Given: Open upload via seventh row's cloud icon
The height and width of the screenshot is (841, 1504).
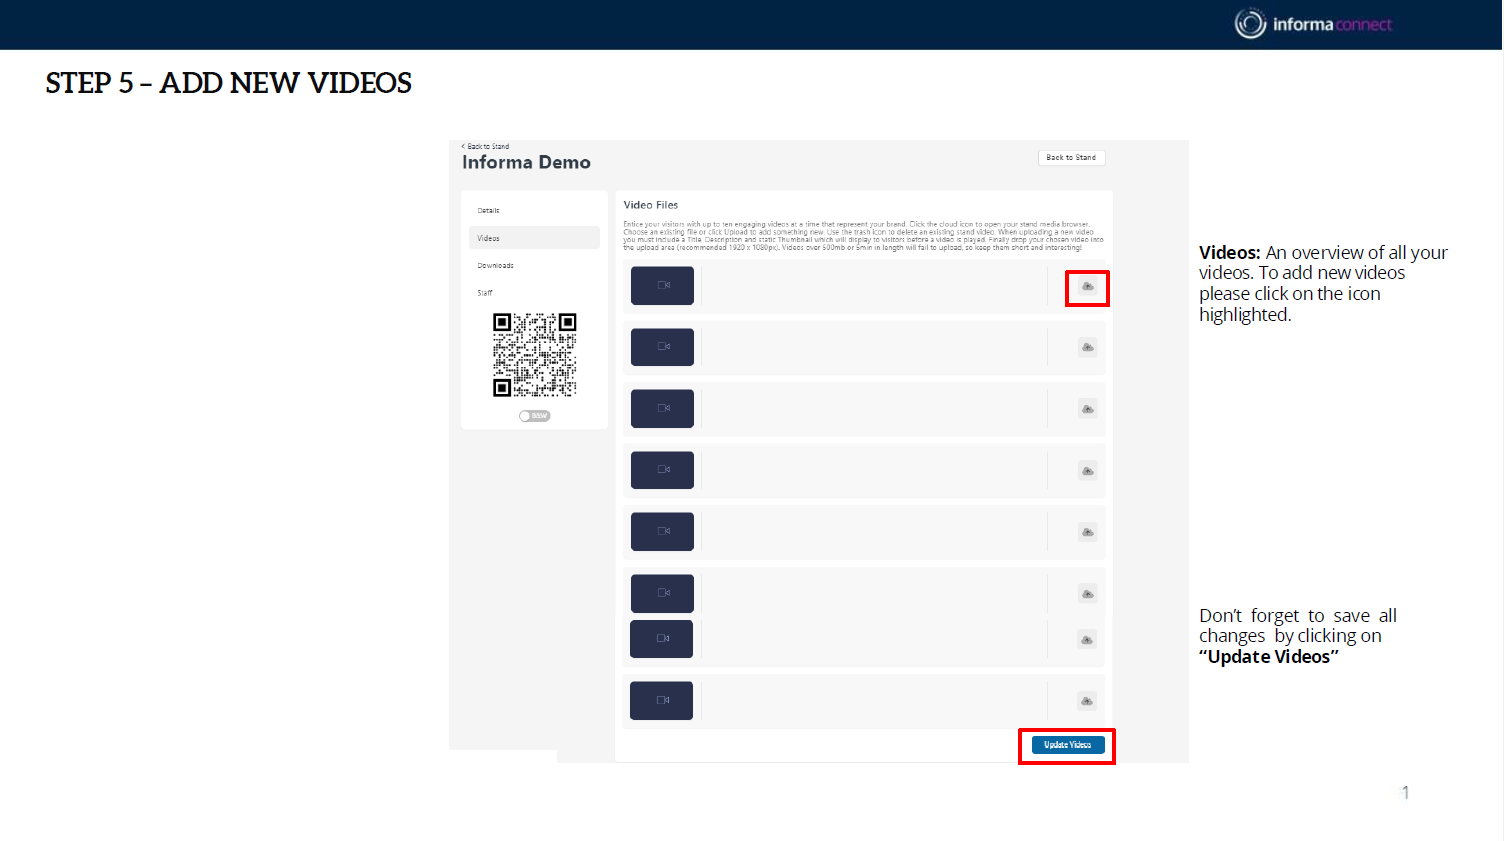Looking at the screenshot, I should 1087,640.
